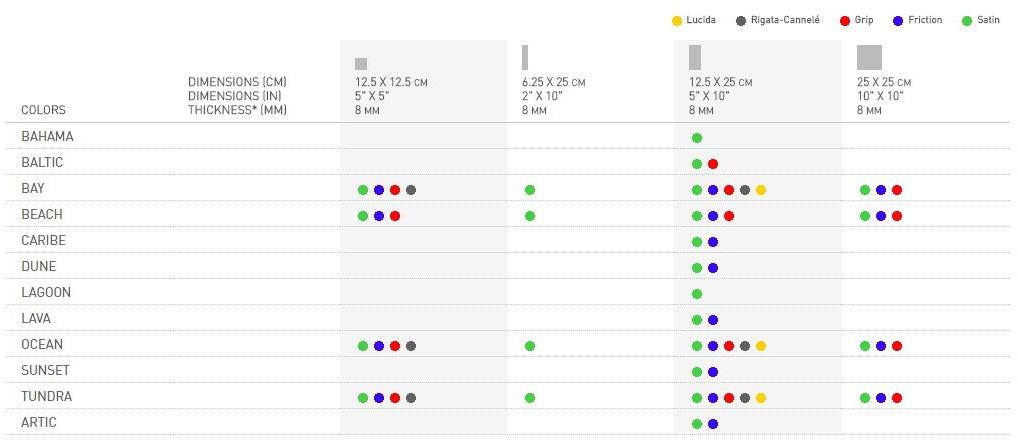Click the yellow Lucida dot in the BAY row
This screenshot has width=1018, height=441.
click(x=761, y=190)
